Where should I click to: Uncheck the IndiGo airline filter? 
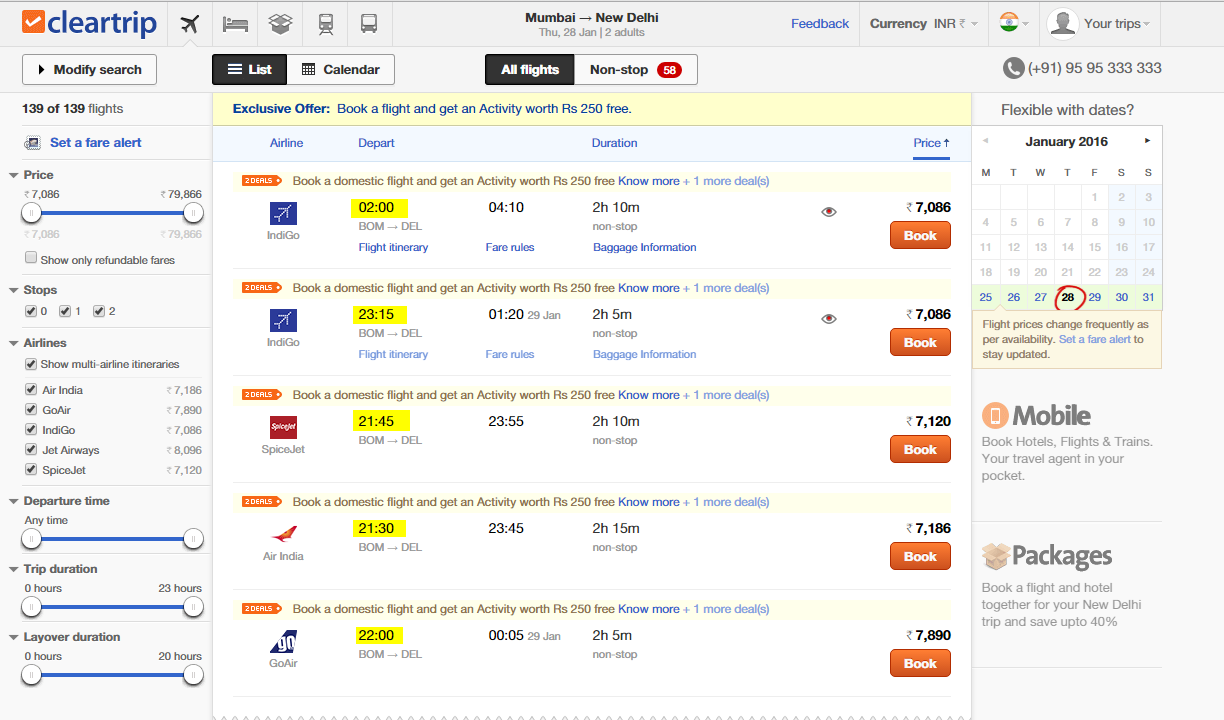31,430
